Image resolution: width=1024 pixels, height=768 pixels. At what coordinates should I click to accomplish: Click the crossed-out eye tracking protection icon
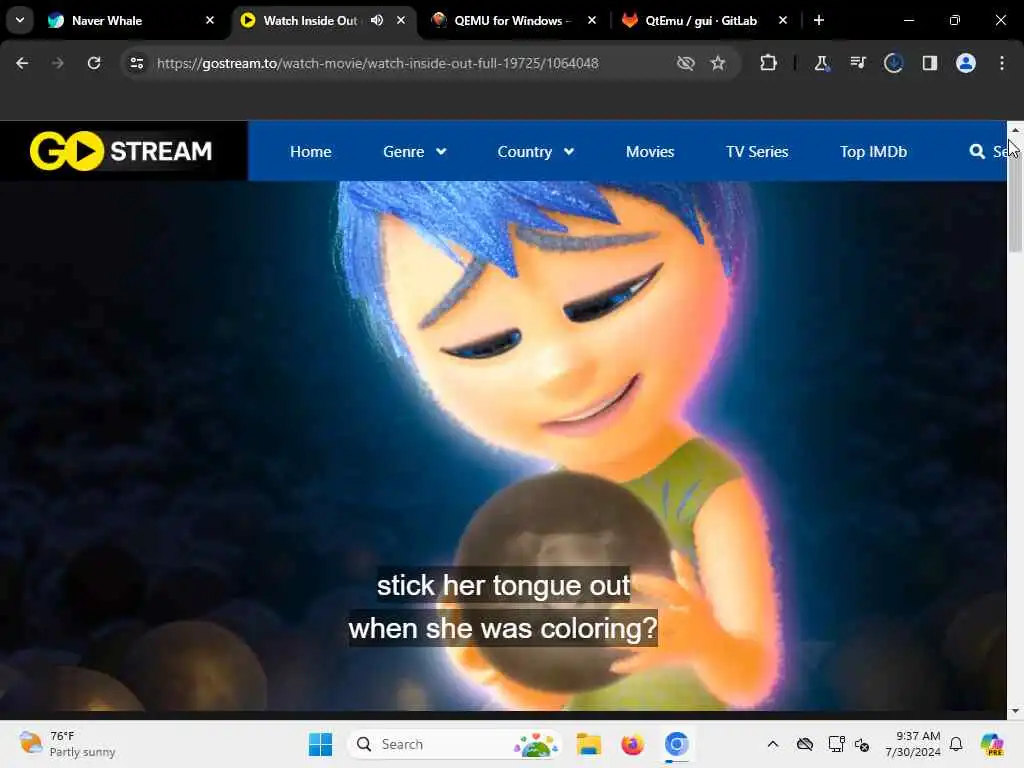[686, 63]
